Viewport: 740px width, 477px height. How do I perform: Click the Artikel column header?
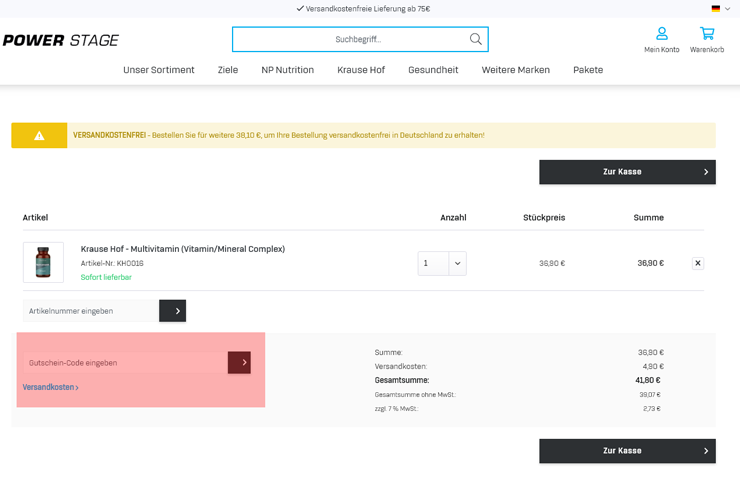click(x=35, y=218)
